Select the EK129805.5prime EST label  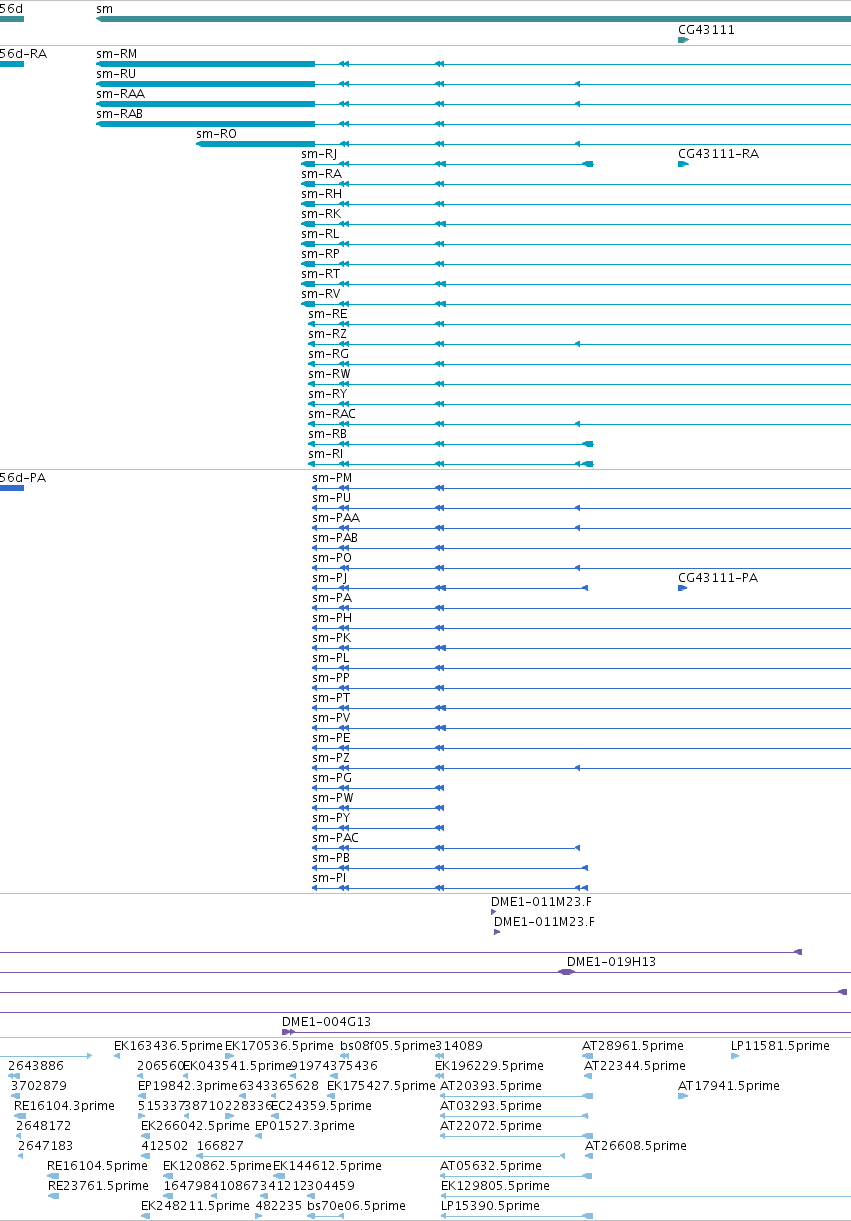tap(495, 1186)
